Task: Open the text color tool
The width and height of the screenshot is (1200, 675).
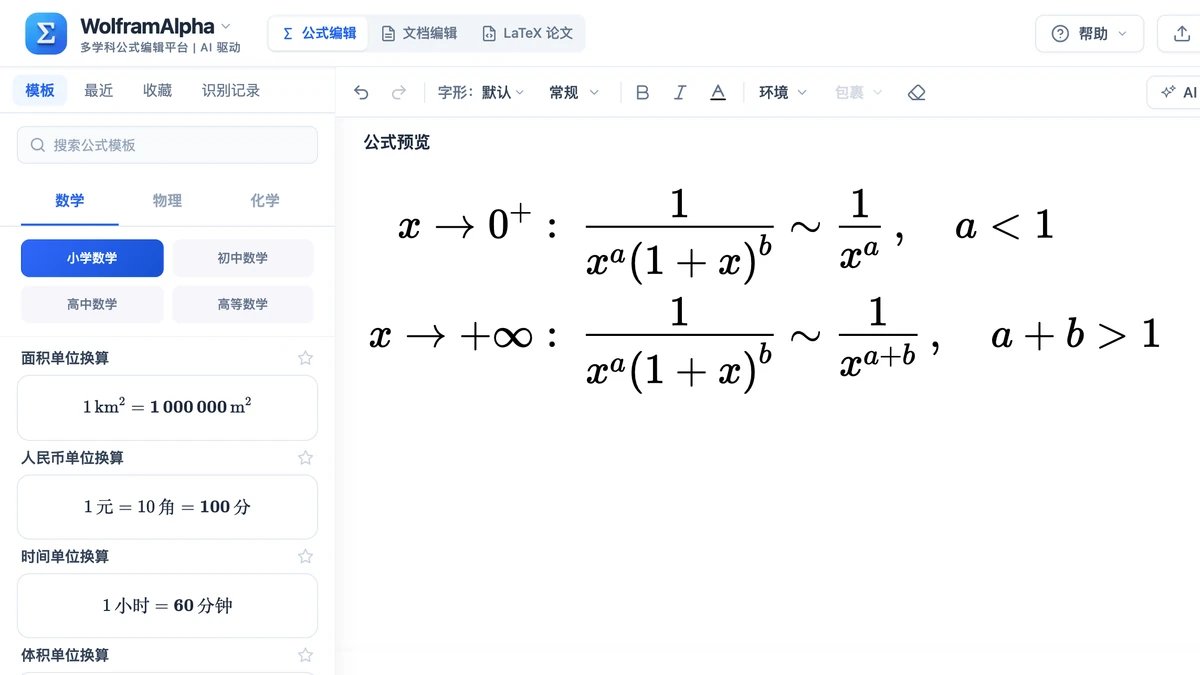Action: (x=718, y=92)
